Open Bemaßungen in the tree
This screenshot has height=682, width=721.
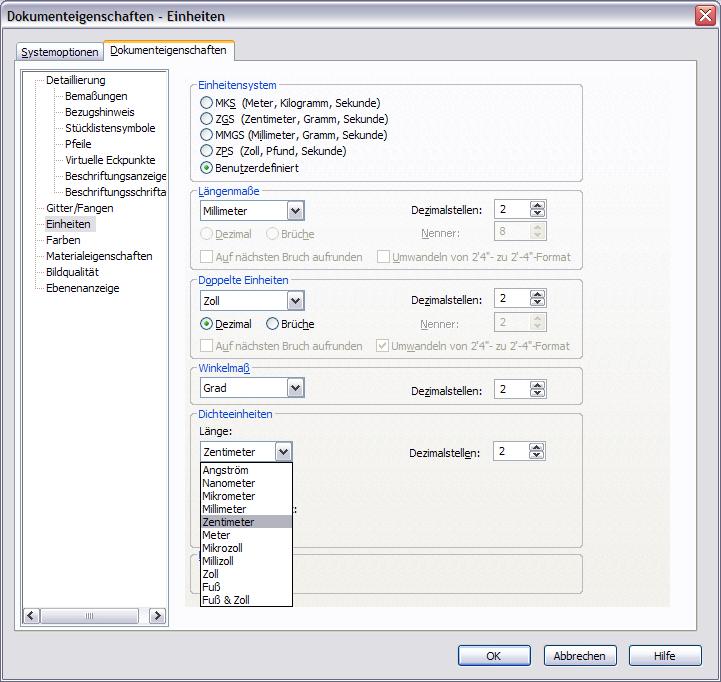coord(96,96)
